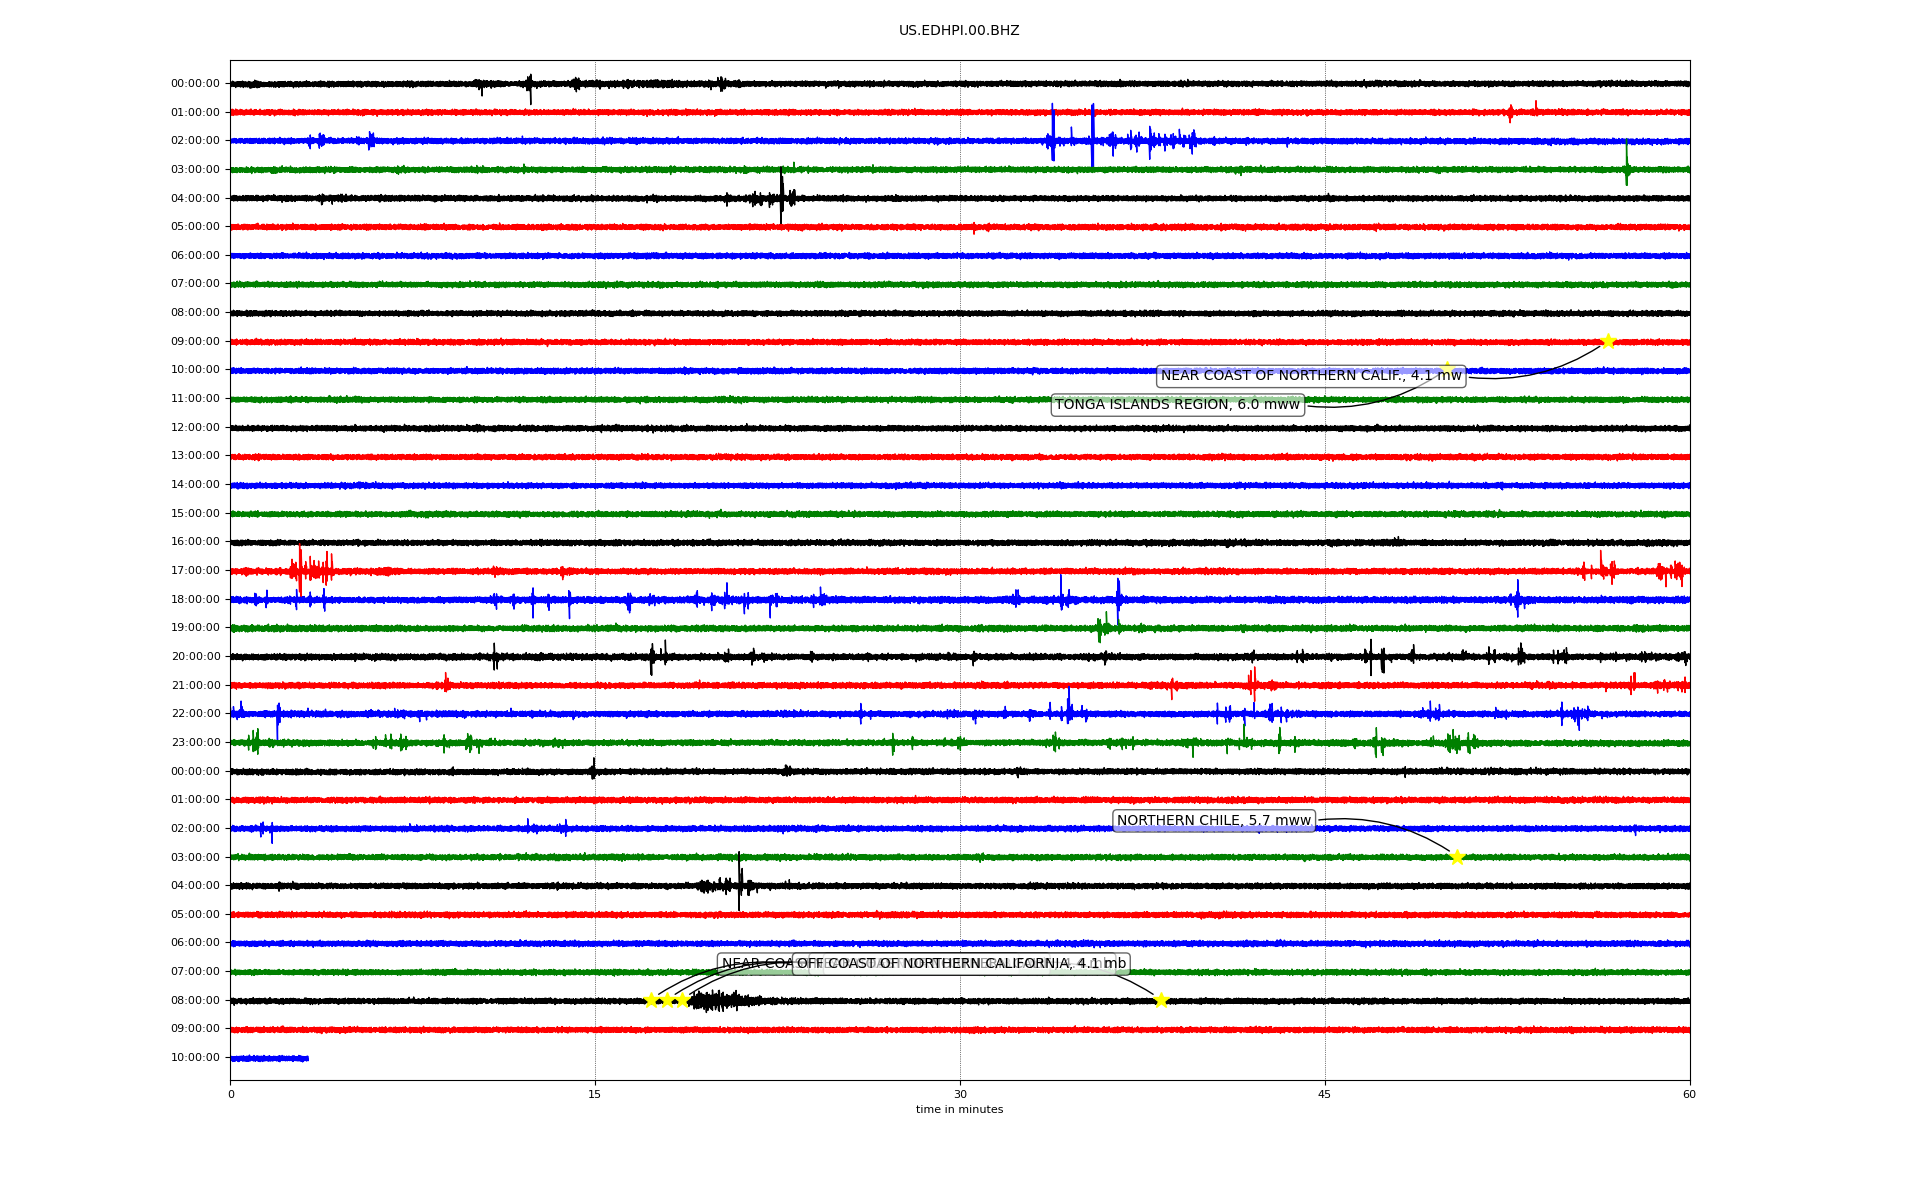1920x1200 pixels.
Task: Click the NEAR COAST OF NORTHERN CALIF., 4.1 mw label
Action: point(1311,376)
